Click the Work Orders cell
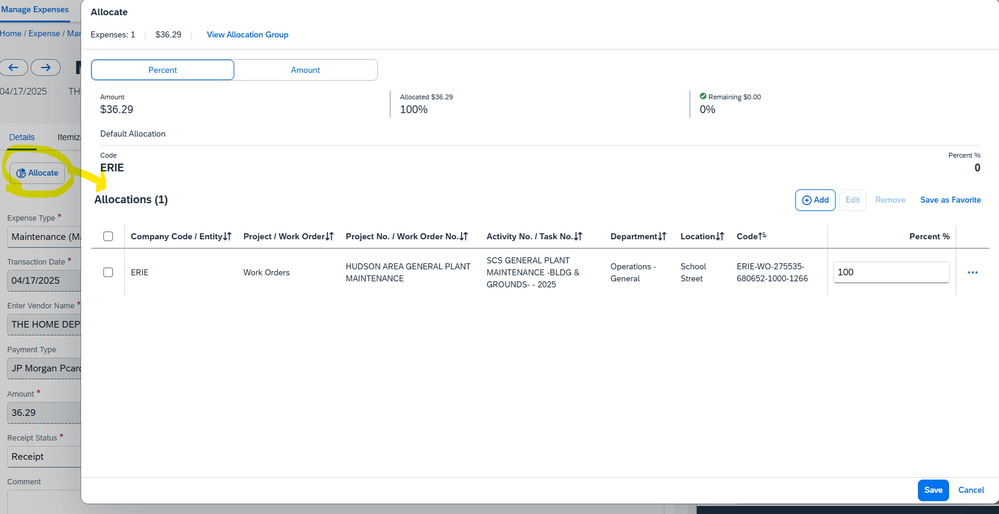 click(x=266, y=273)
